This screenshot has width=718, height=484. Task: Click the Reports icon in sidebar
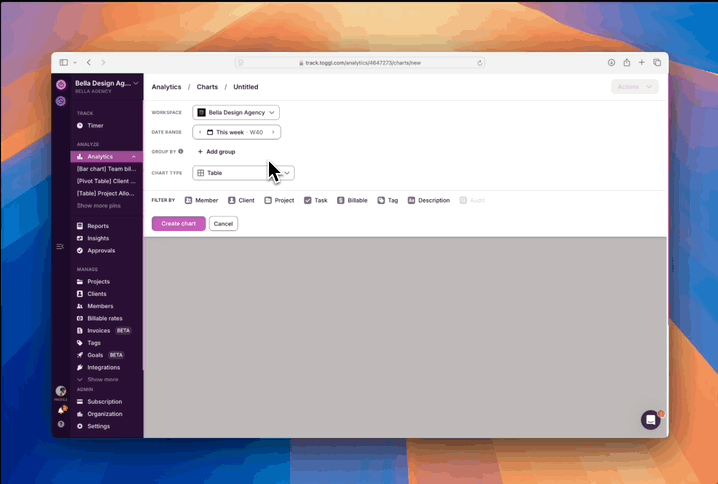click(x=80, y=226)
